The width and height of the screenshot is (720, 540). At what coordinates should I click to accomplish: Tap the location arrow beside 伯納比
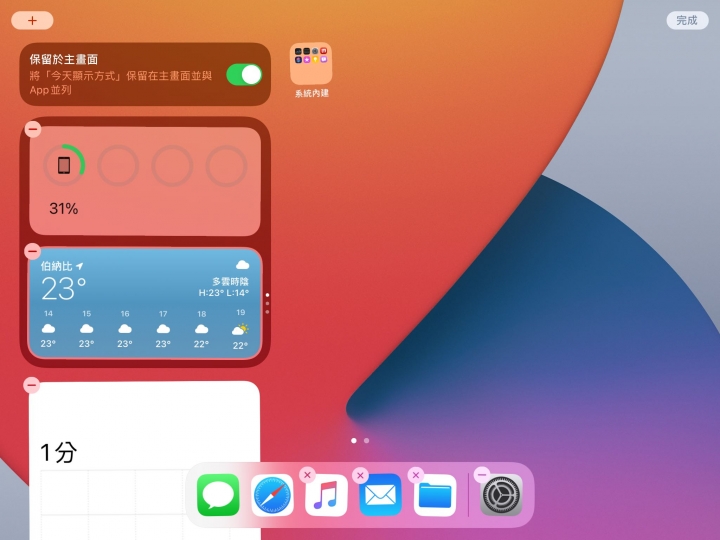[x=80, y=266]
